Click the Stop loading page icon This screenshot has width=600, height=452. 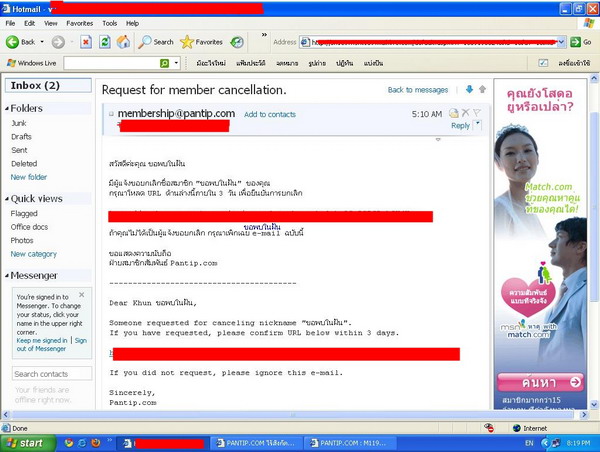[x=86, y=42]
